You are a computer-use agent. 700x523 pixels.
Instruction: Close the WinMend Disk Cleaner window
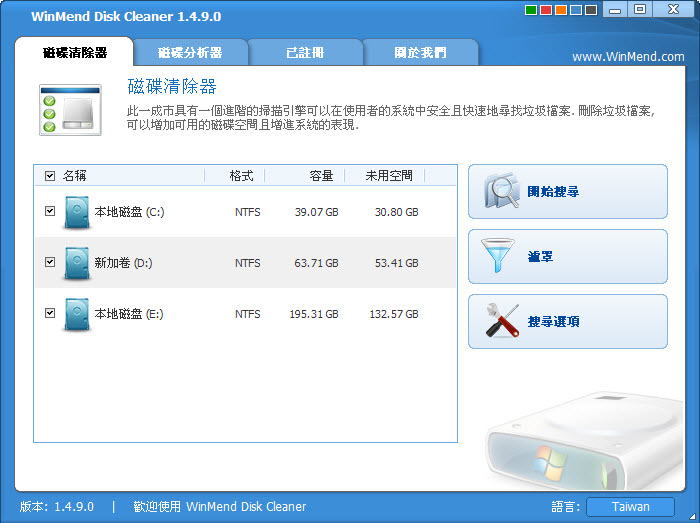point(673,9)
